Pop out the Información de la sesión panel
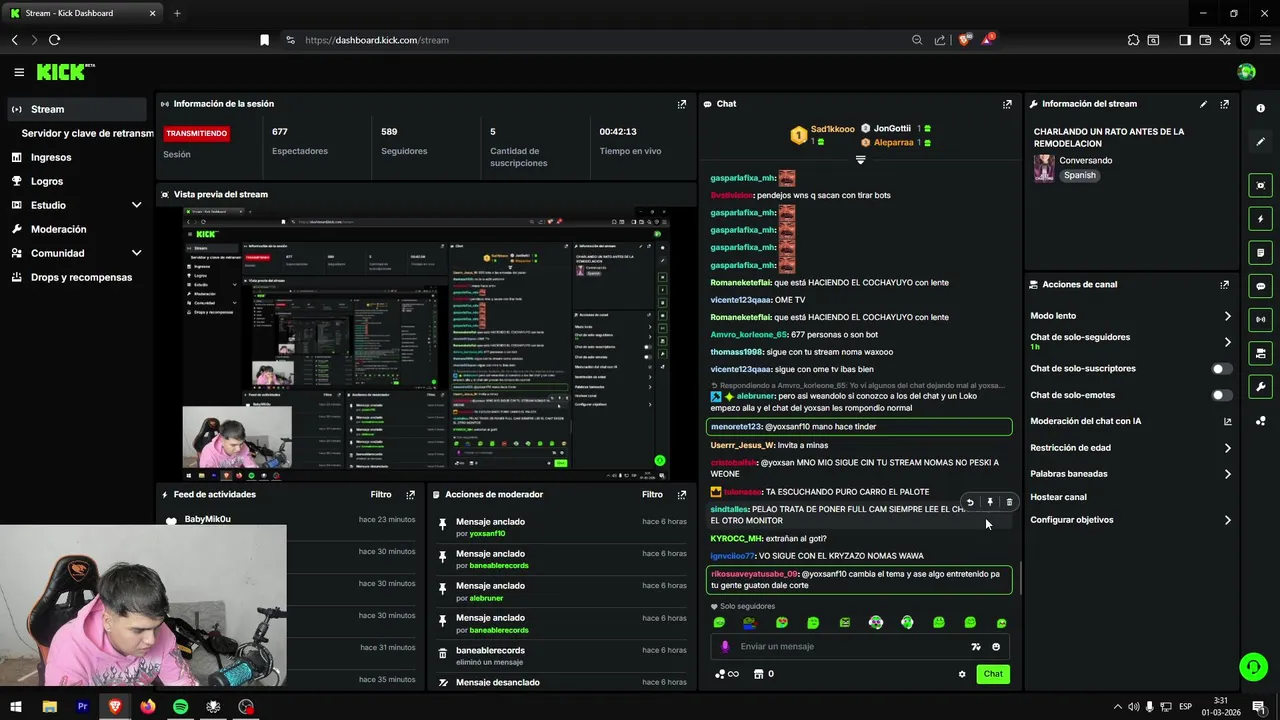This screenshot has height=720, width=1280. pos(682,104)
